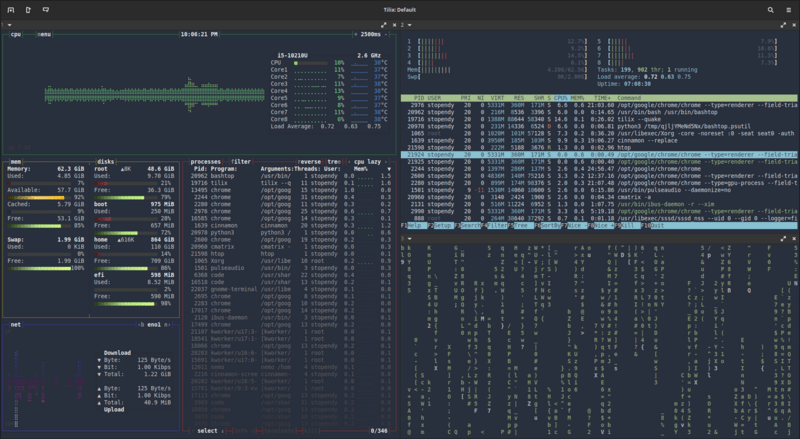Click the Tilix search magnifier icon
Screen dimensions: 800x439
click(771, 9)
